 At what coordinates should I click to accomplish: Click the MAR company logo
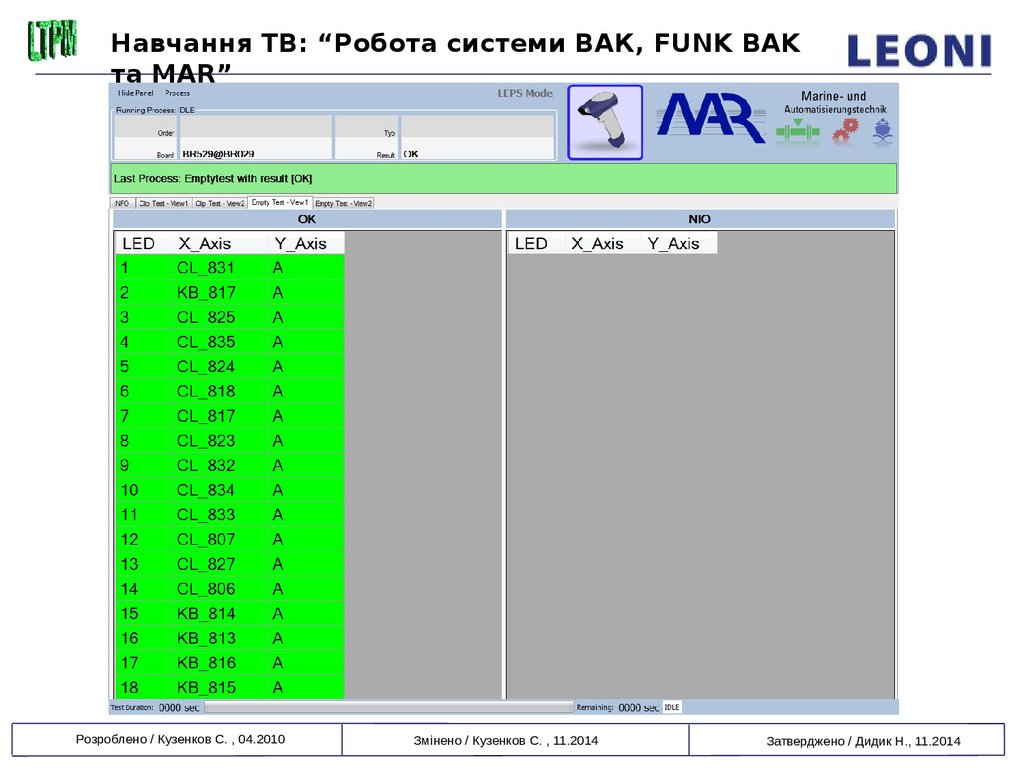click(710, 119)
